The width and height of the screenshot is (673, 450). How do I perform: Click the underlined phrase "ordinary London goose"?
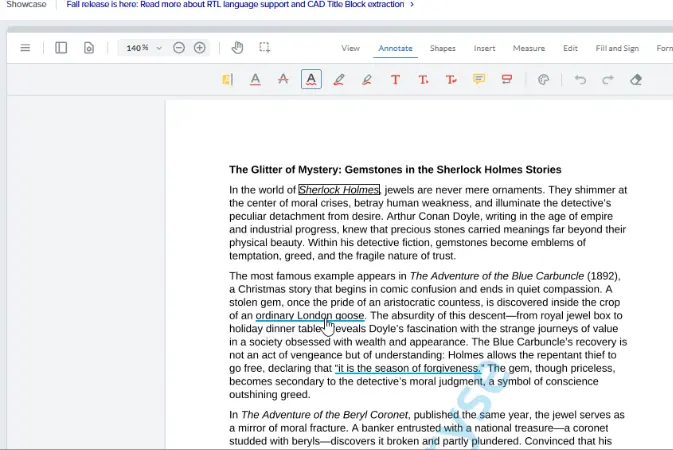[310, 316]
